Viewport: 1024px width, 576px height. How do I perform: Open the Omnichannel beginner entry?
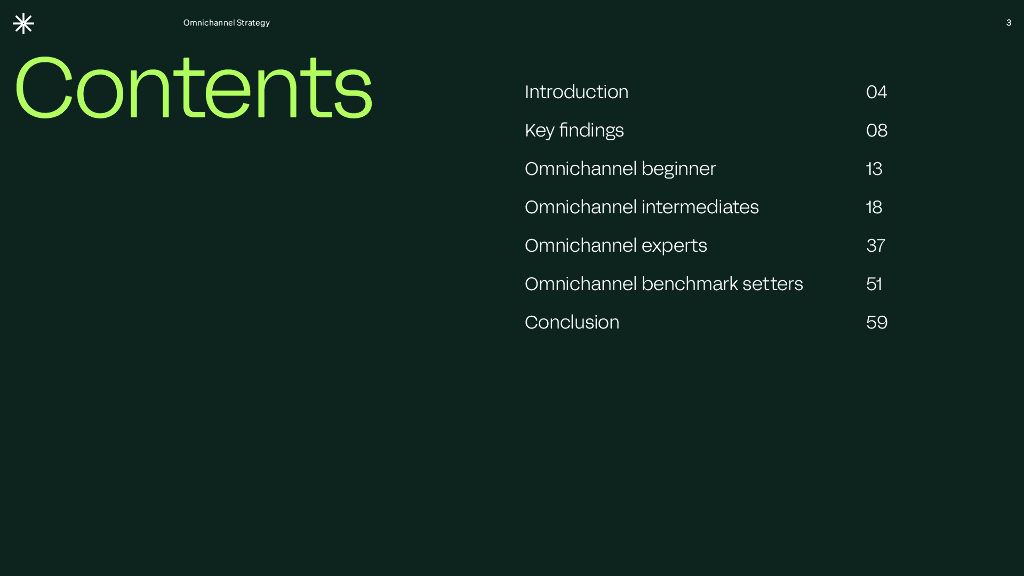pos(620,169)
